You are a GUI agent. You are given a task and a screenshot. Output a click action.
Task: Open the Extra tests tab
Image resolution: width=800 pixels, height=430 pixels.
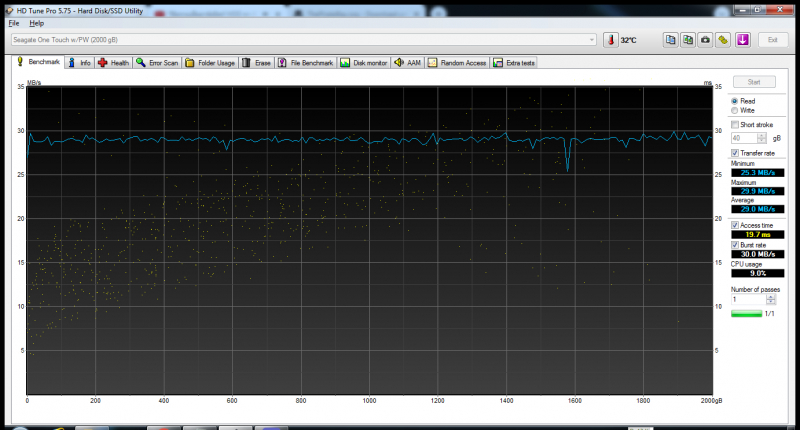pos(514,63)
